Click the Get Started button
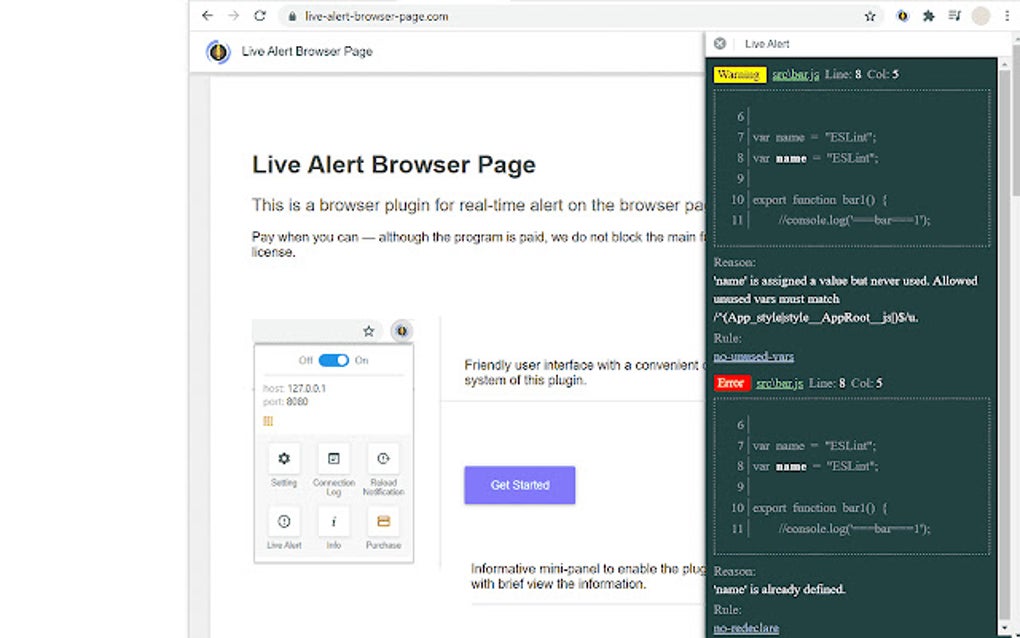The image size is (1020, 638). 519,485
